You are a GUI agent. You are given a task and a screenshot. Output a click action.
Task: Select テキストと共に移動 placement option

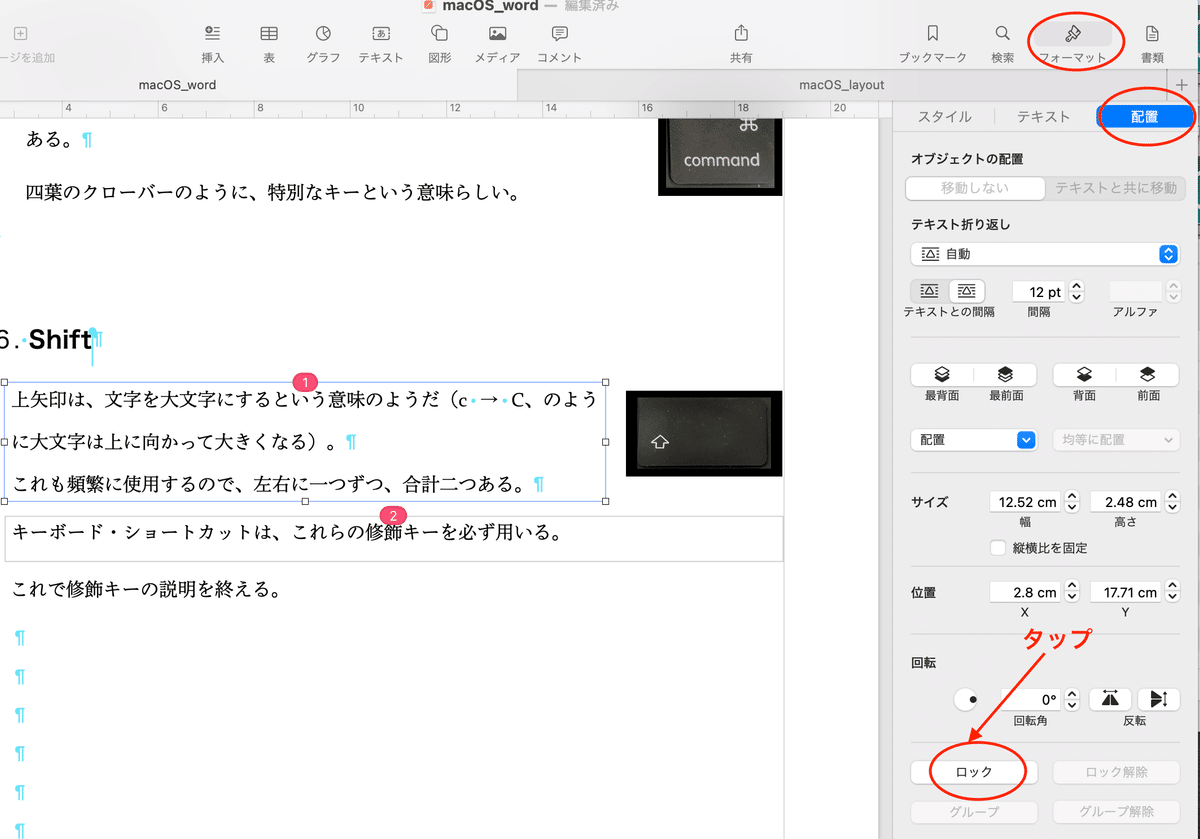(1115, 188)
